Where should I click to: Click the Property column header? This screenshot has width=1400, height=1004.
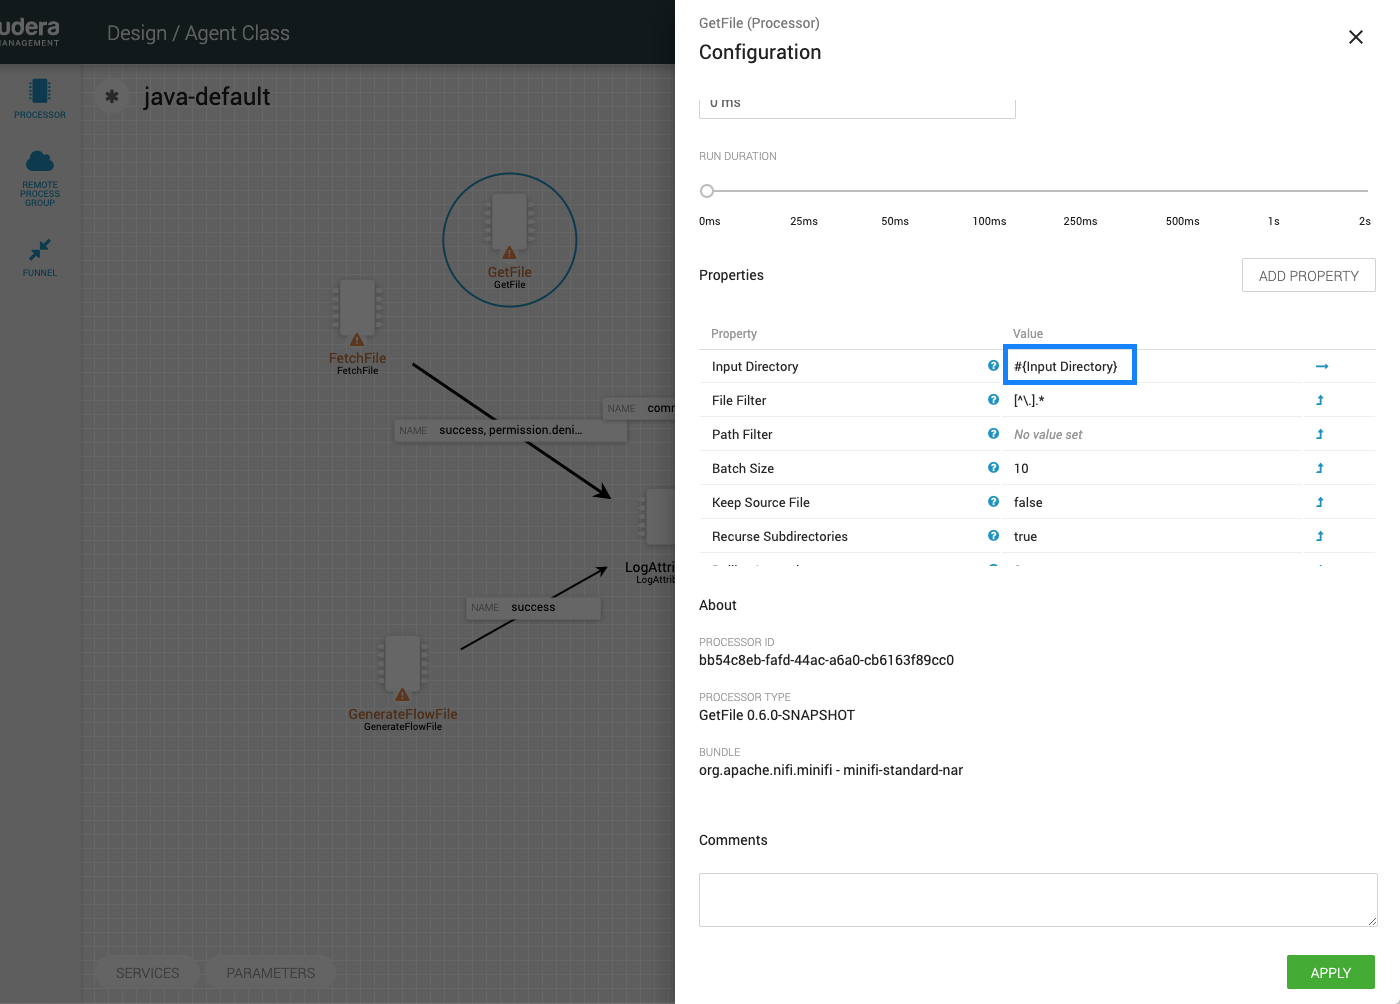tap(734, 334)
